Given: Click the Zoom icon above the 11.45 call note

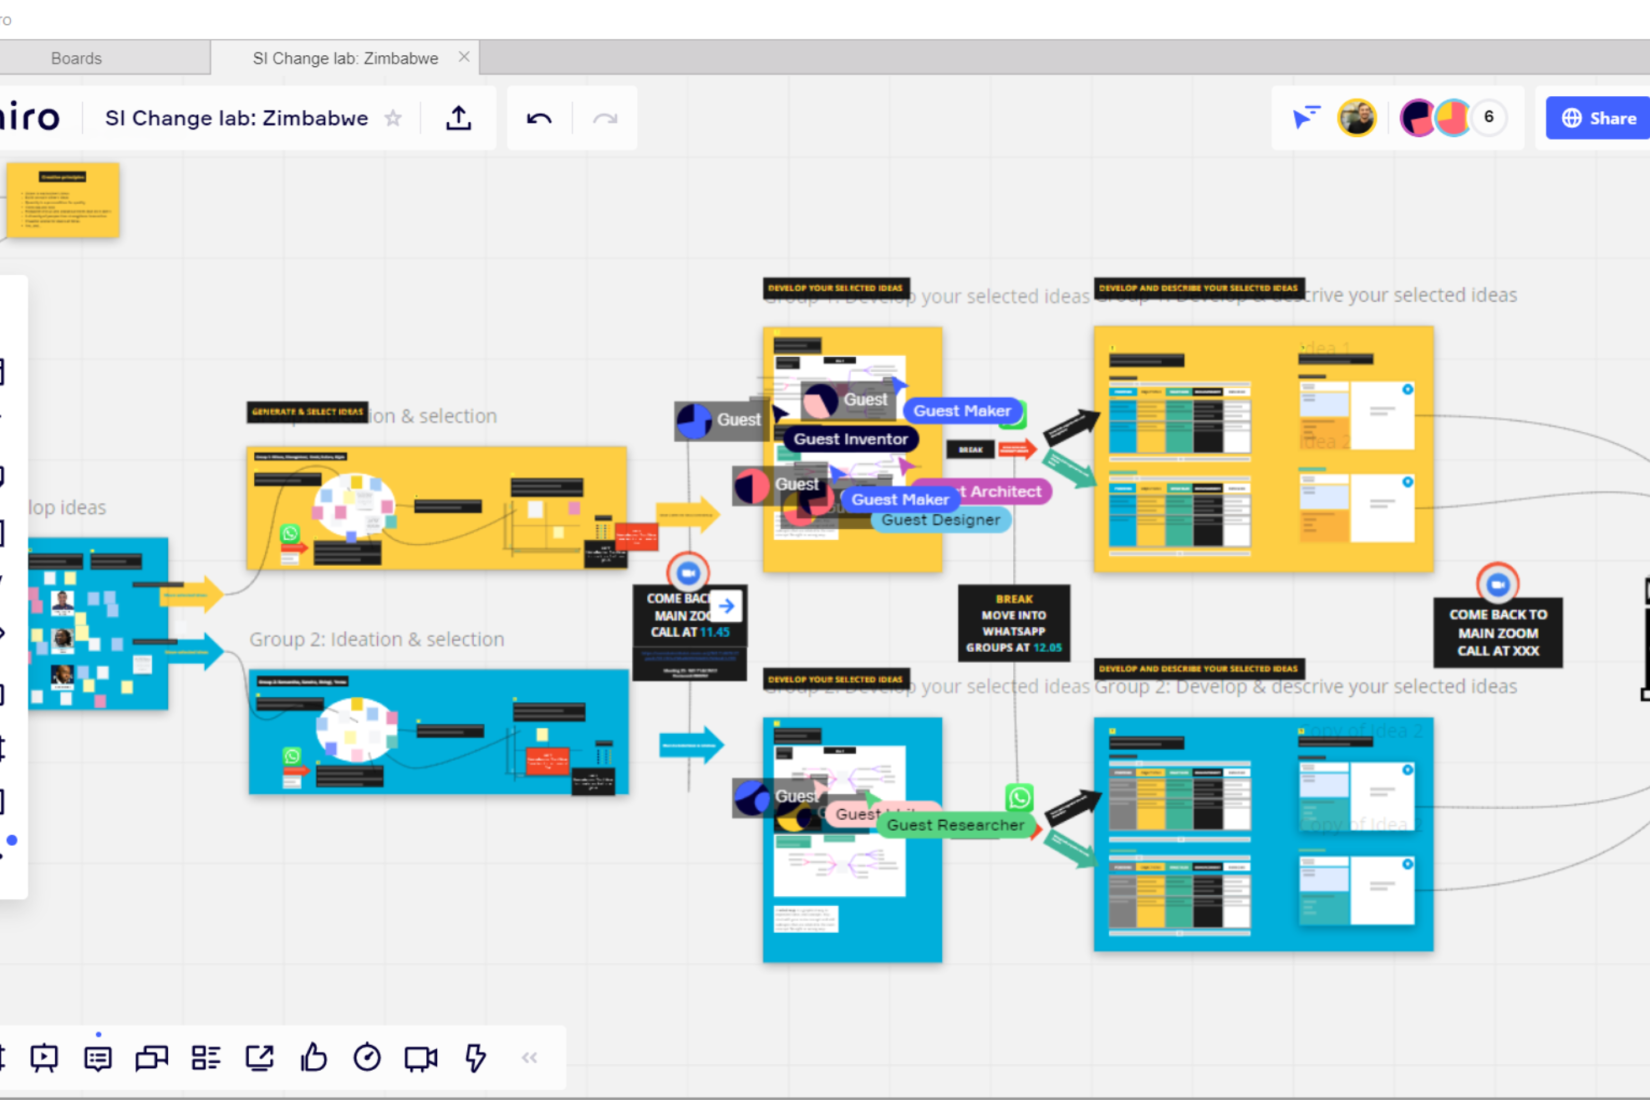Looking at the screenshot, I should coord(688,573).
